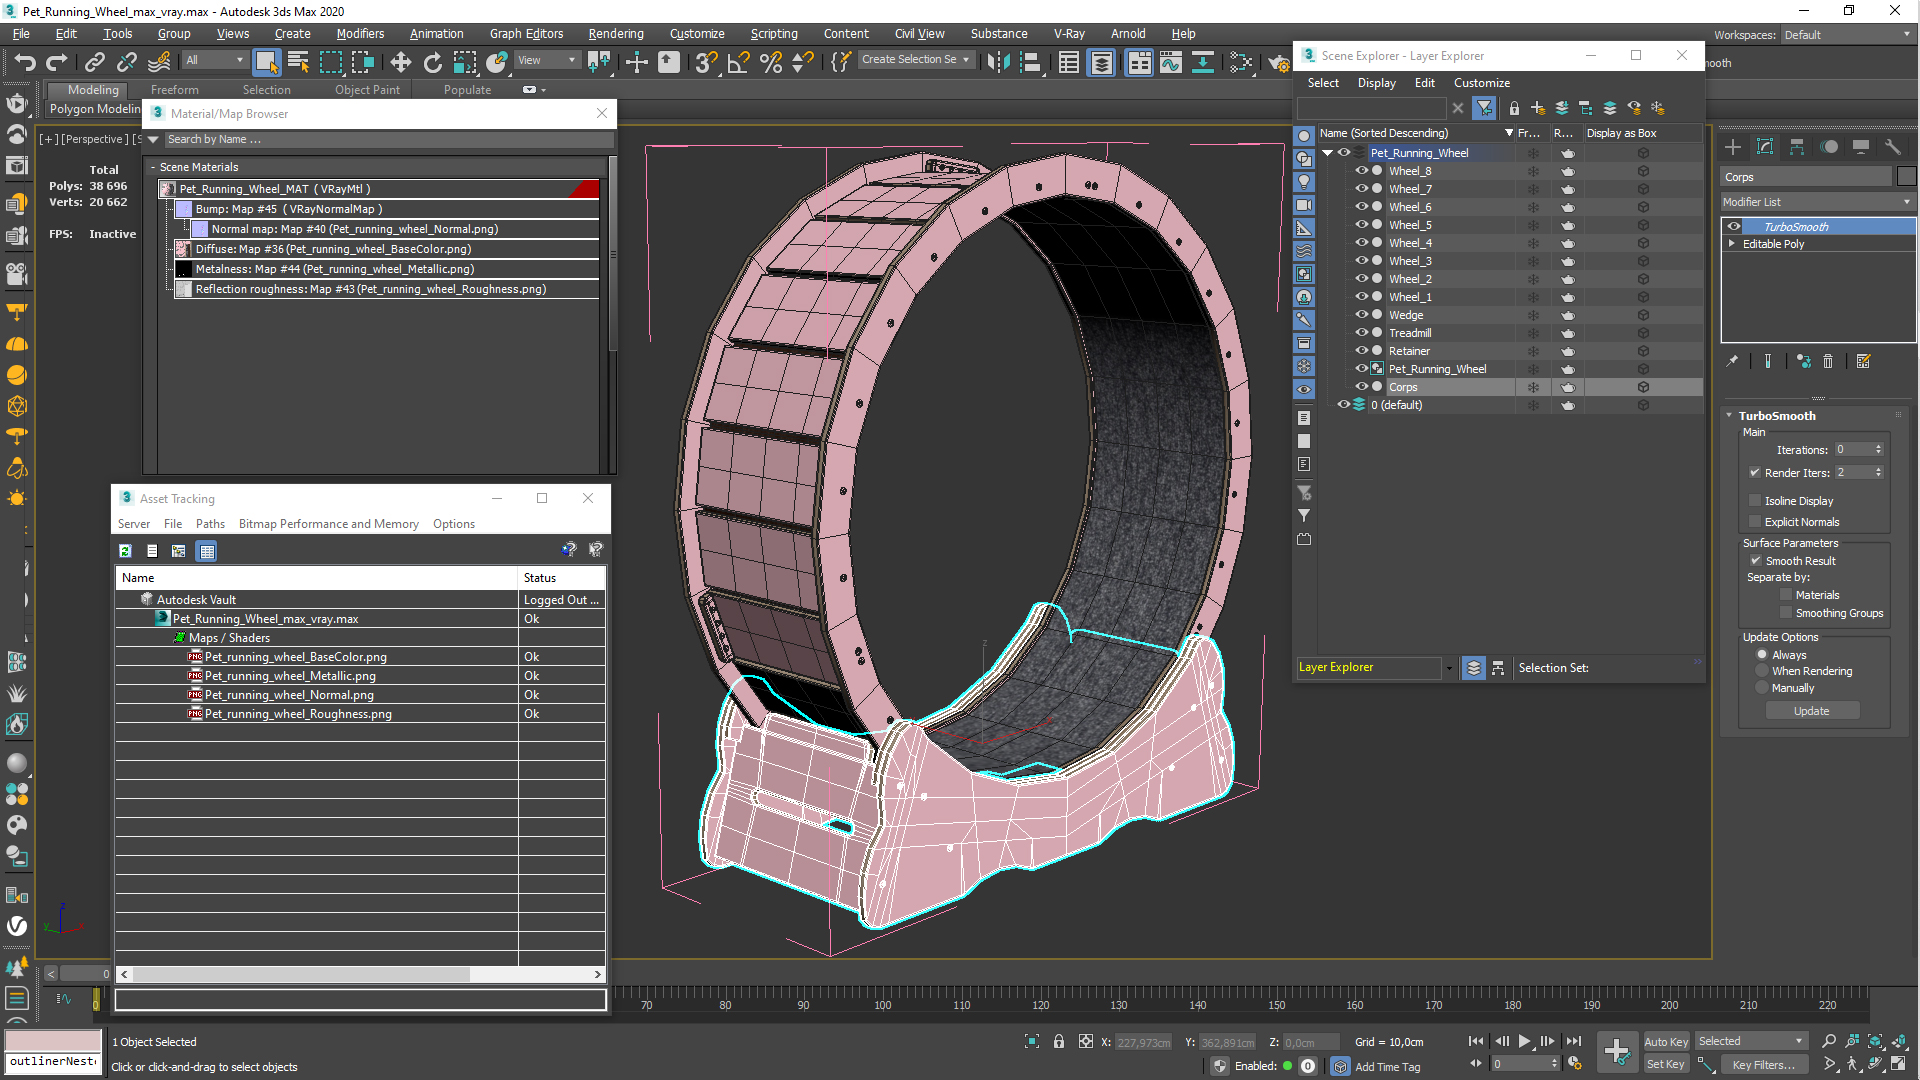Toggle TurboSmooth modifier eye icon
This screenshot has width=1920, height=1080.
(1734, 227)
